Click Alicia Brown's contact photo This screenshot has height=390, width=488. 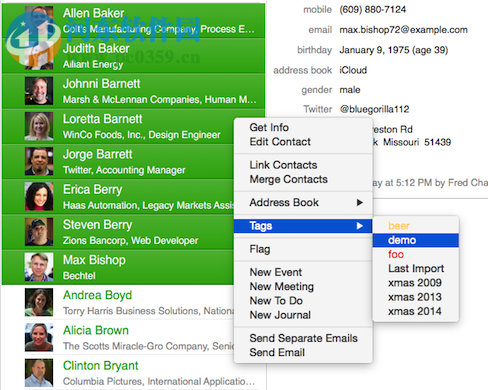click(39, 337)
